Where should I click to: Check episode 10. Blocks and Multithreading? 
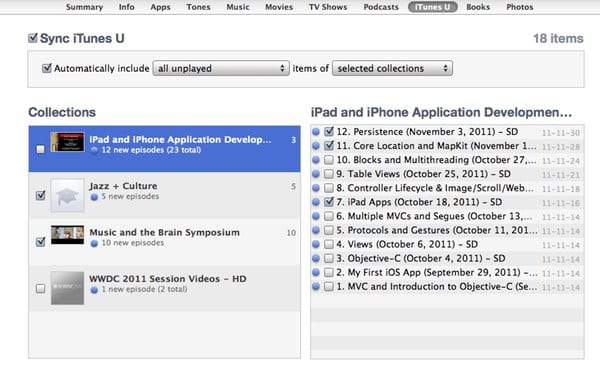[329, 160]
